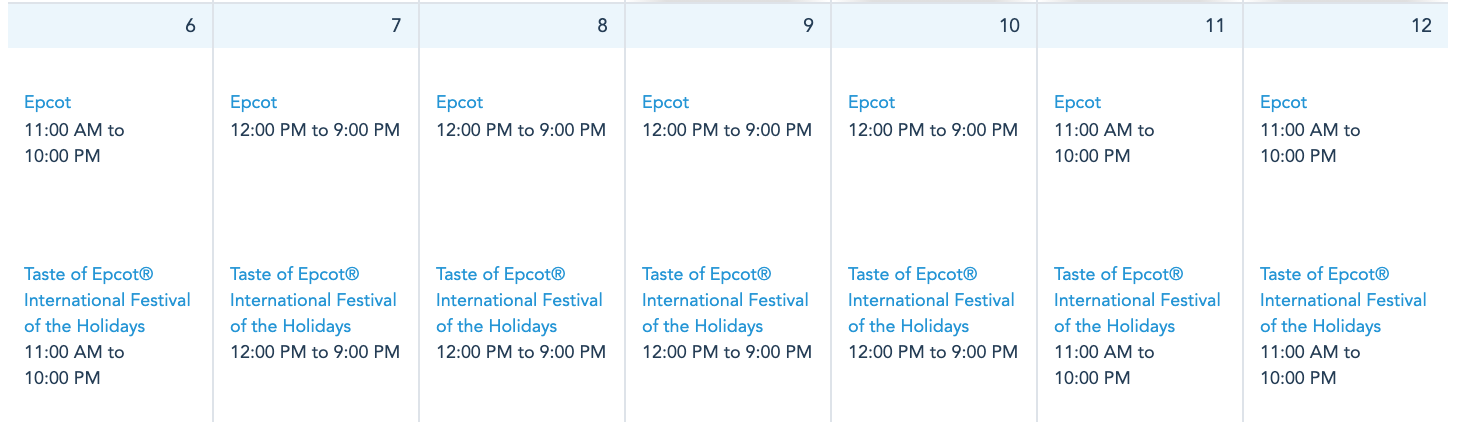Open the Epcot link for day 11
The height and width of the screenshot is (422, 1466).
pos(1077,102)
